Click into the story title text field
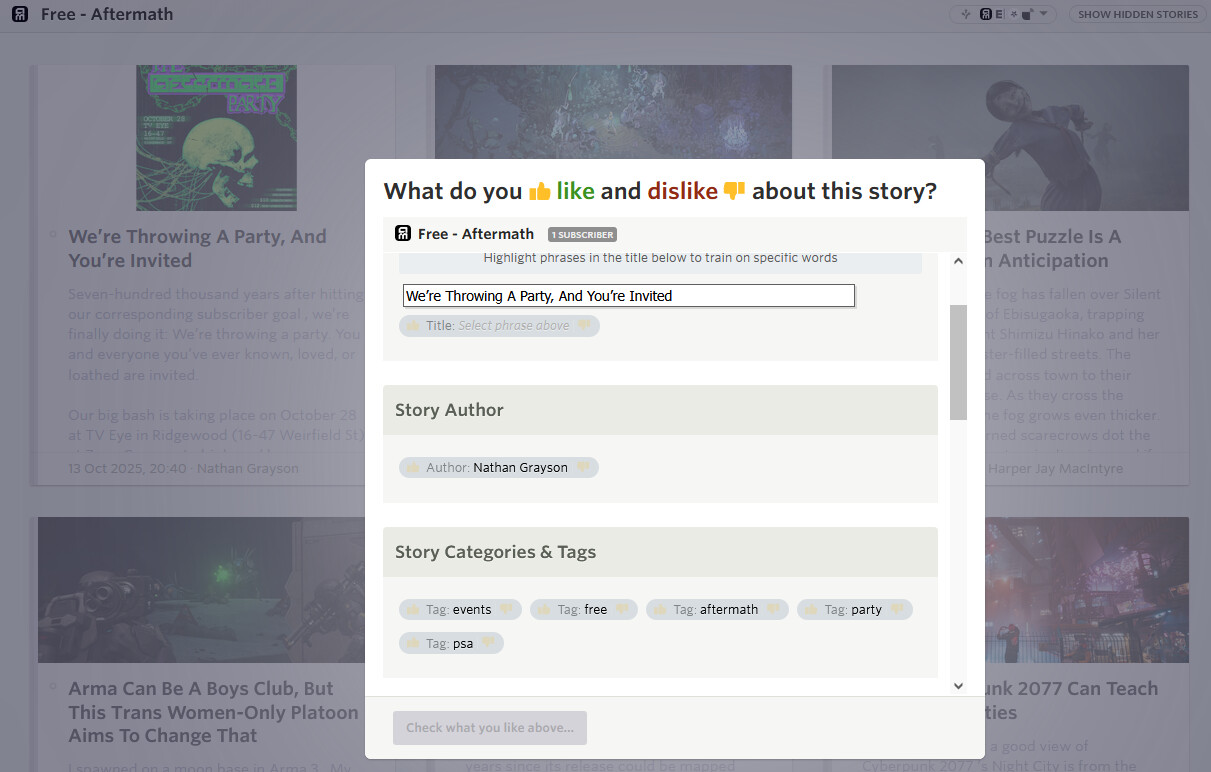The image size is (1211, 772). point(628,296)
